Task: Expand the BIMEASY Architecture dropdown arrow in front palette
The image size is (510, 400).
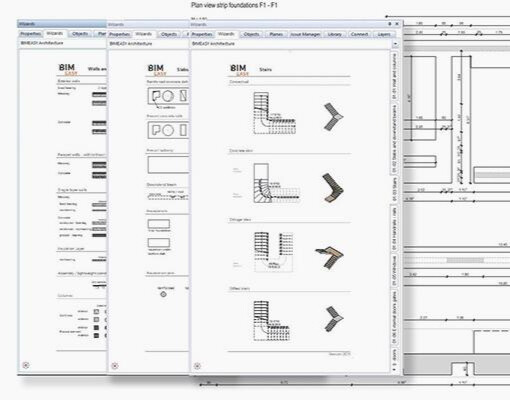Action: 395,44
